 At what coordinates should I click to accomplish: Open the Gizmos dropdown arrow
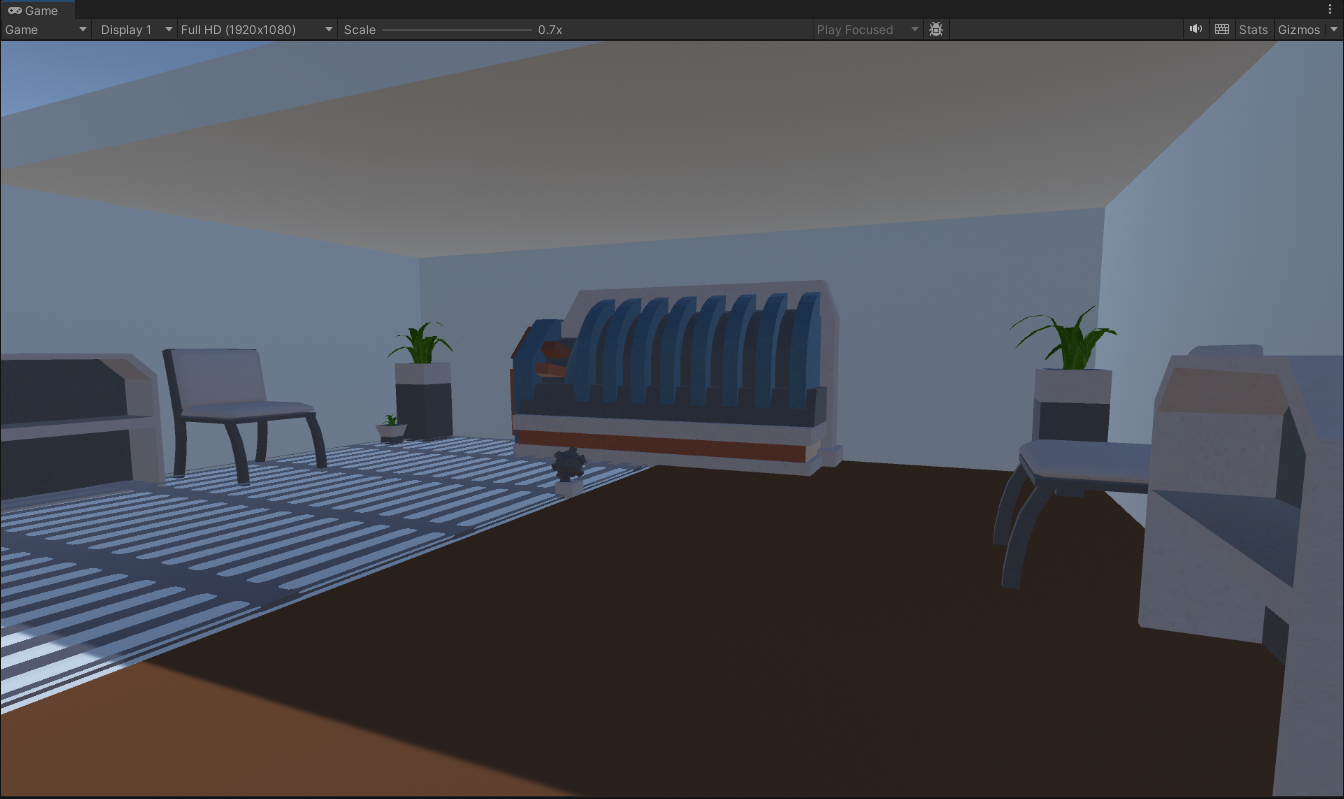point(1333,30)
